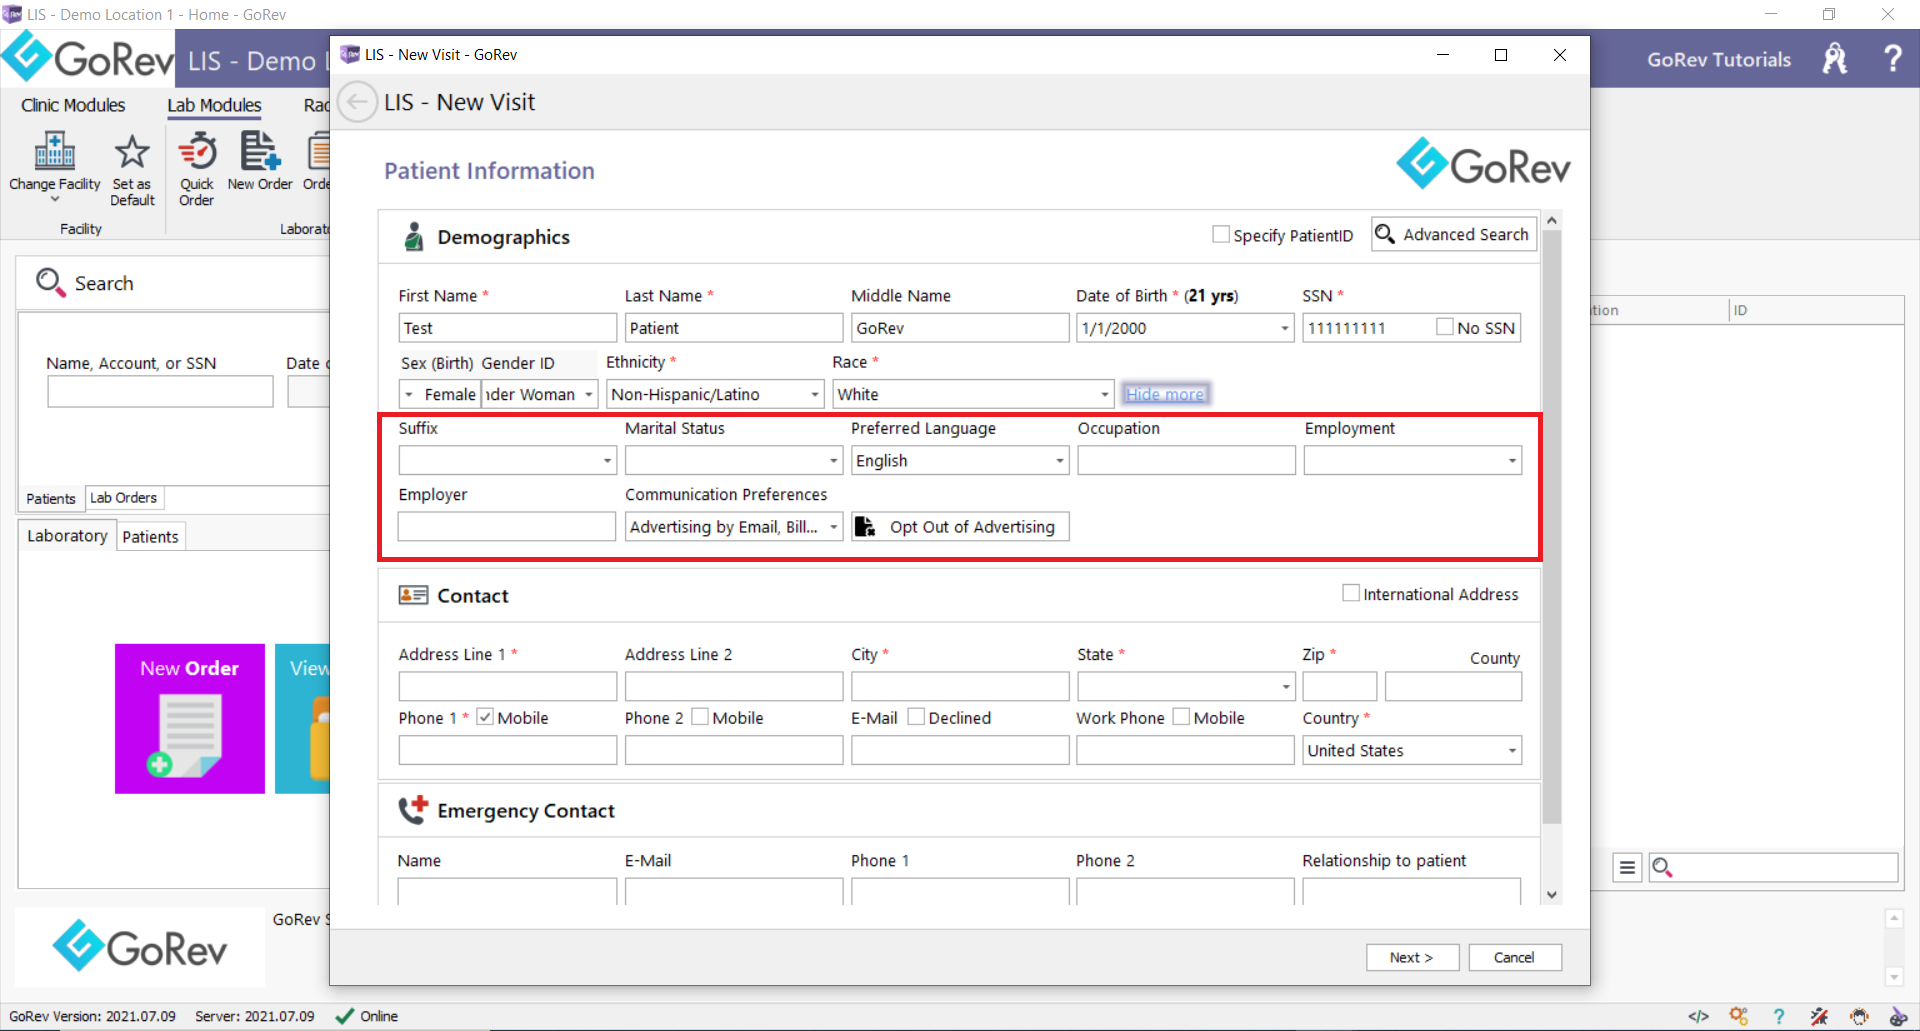Viewport: 1920px width, 1031px height.
Task: Click the code brackets status bar icon
Action: point(1698,1016)
